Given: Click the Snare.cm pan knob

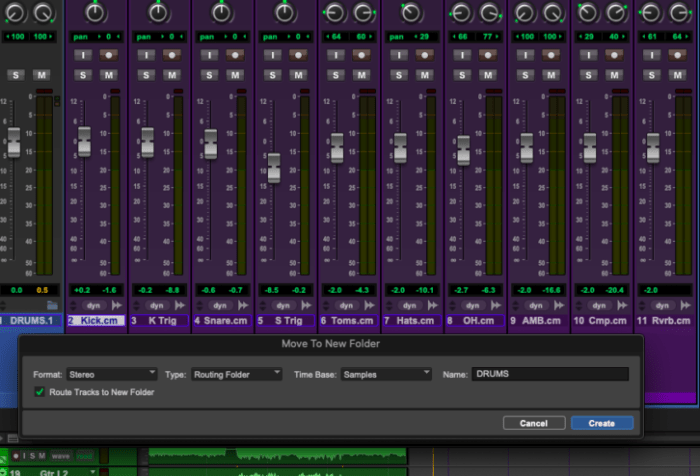Looking at the screenshot, I should [x=221, y=13].
